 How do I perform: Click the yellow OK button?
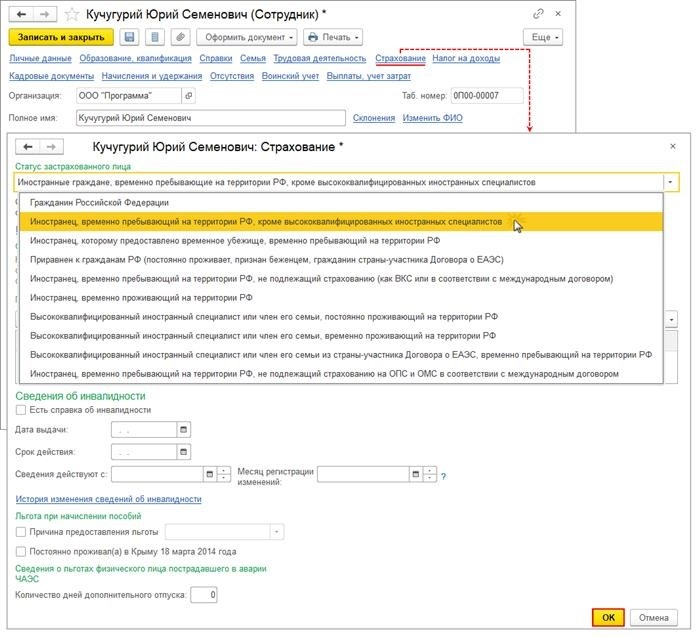pyautogui.click(x=608, y=617)
